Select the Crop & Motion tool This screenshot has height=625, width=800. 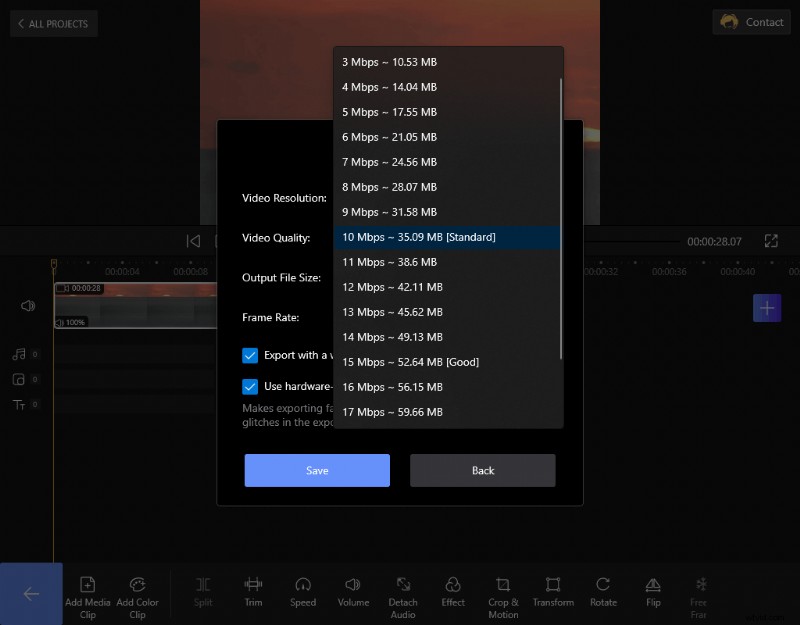click(503, 593)
